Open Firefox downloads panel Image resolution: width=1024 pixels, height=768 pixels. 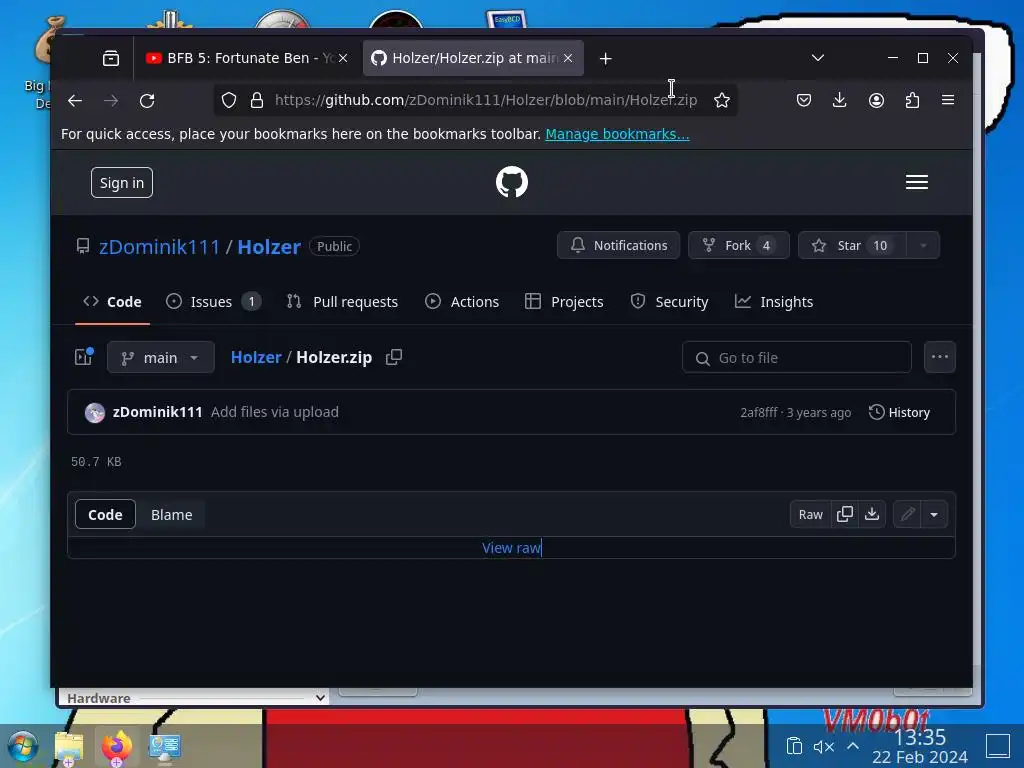pos(840,100)
